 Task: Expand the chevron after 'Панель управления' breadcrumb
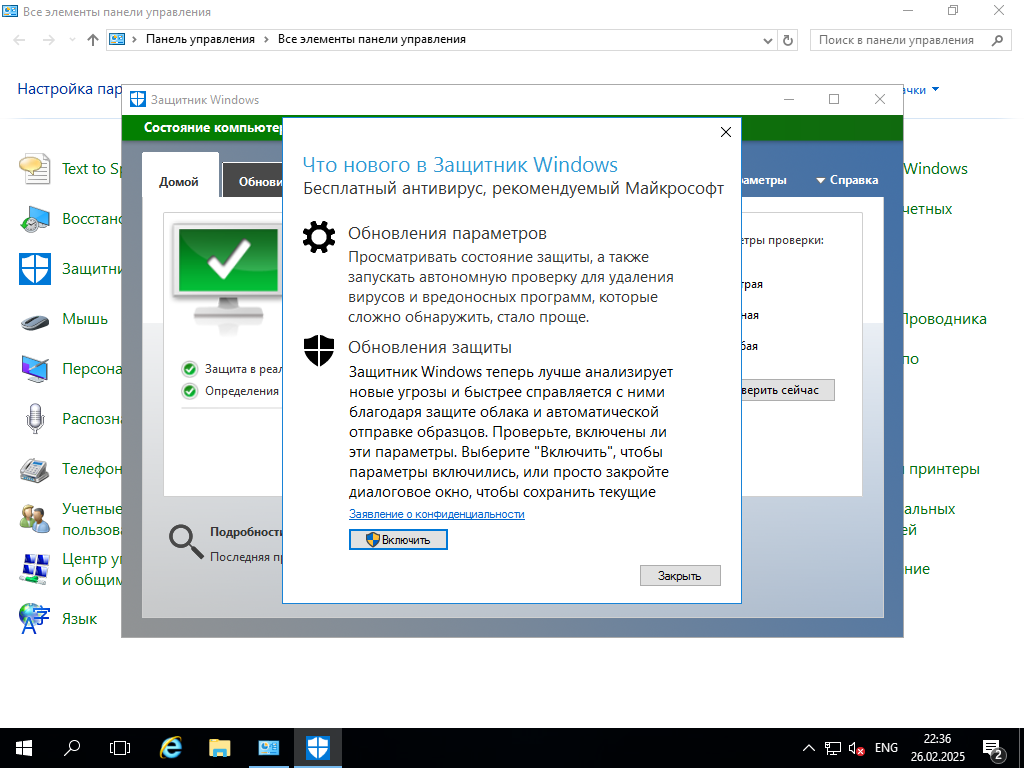[x=266, y=39]
